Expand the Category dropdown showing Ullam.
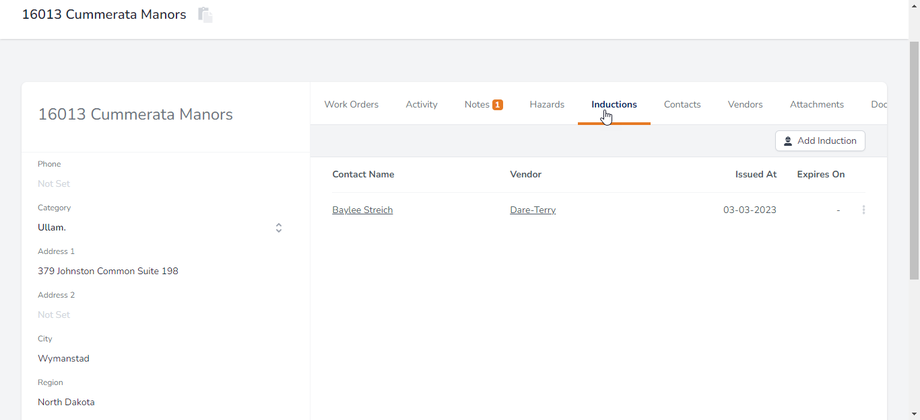Screen dimensions: 920x420 click(x=278, y=228)
